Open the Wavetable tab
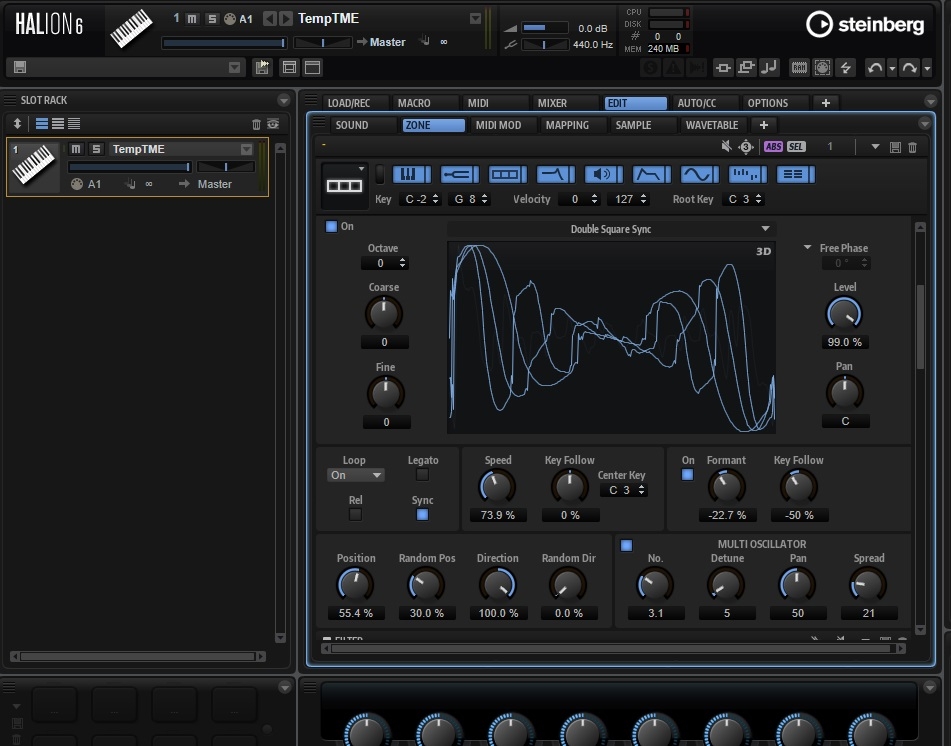Viewport: 951px width, 746px height. pyautogui.click(x=711, y=125)
